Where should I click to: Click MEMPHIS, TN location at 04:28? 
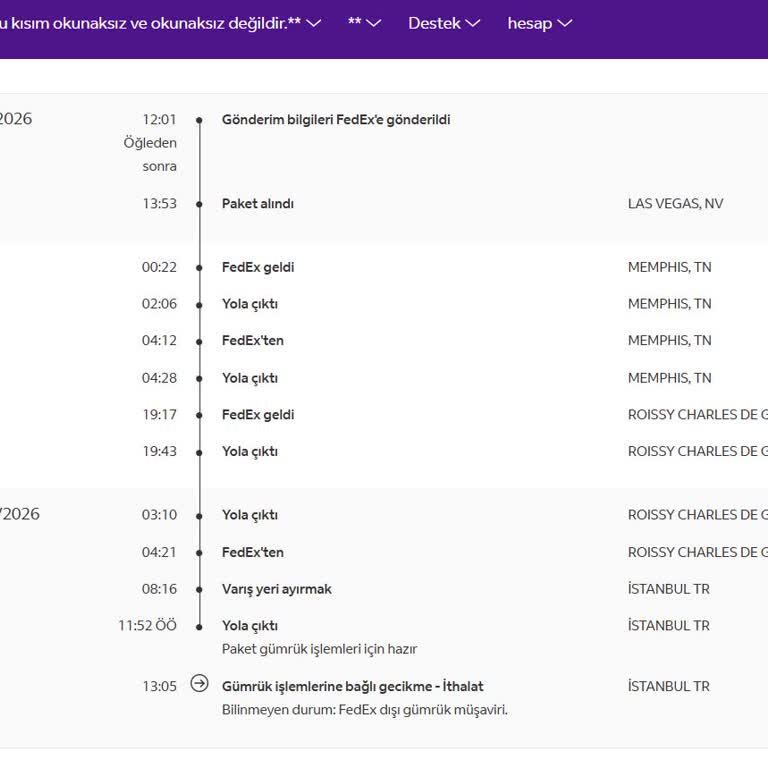coord(669,378)
